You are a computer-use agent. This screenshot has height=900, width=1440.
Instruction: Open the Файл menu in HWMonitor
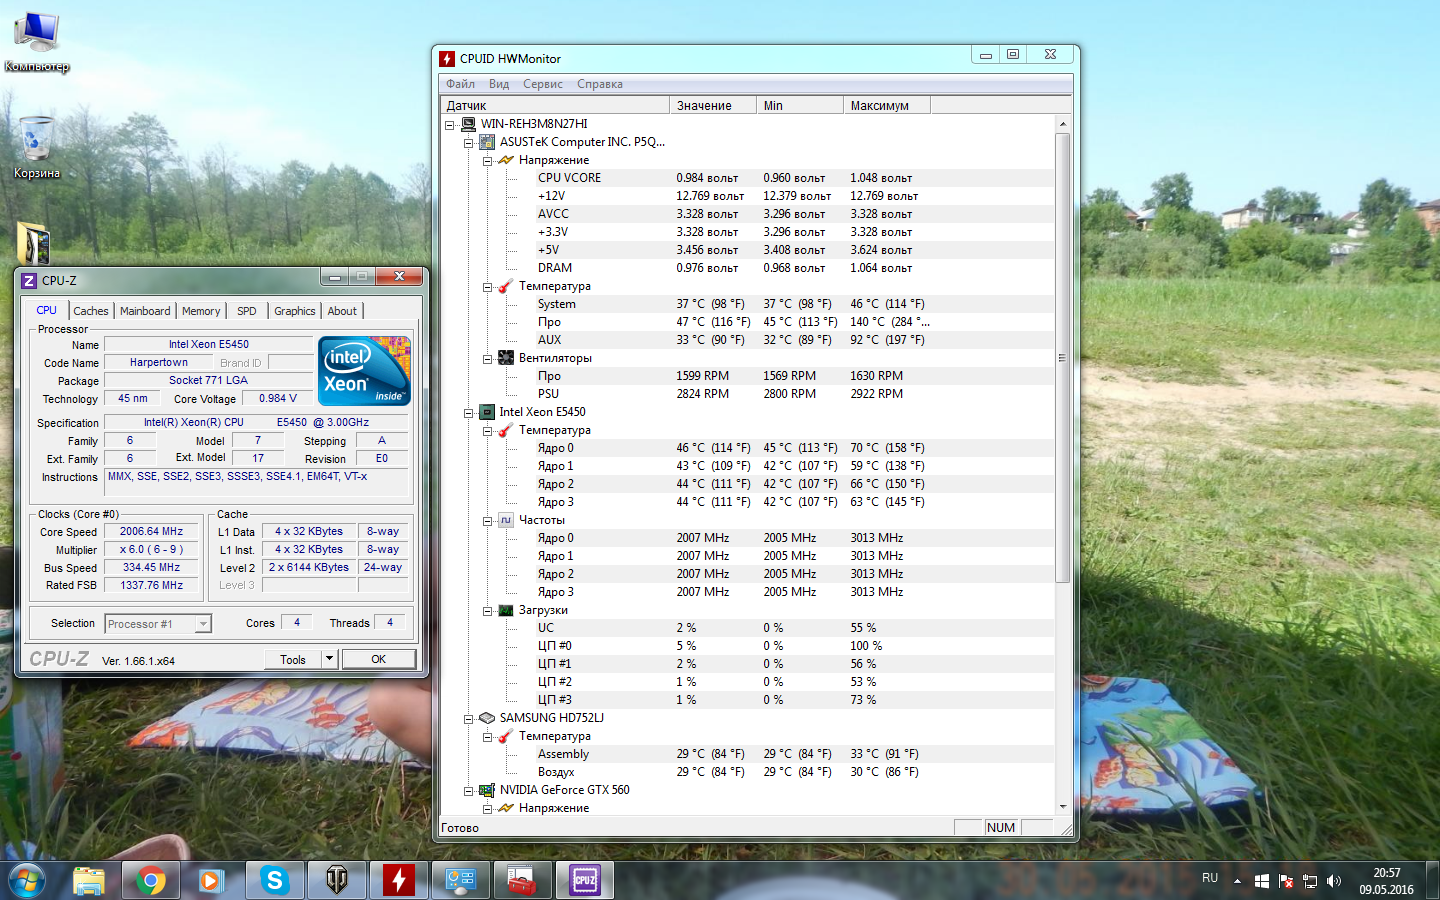[461, 84]
